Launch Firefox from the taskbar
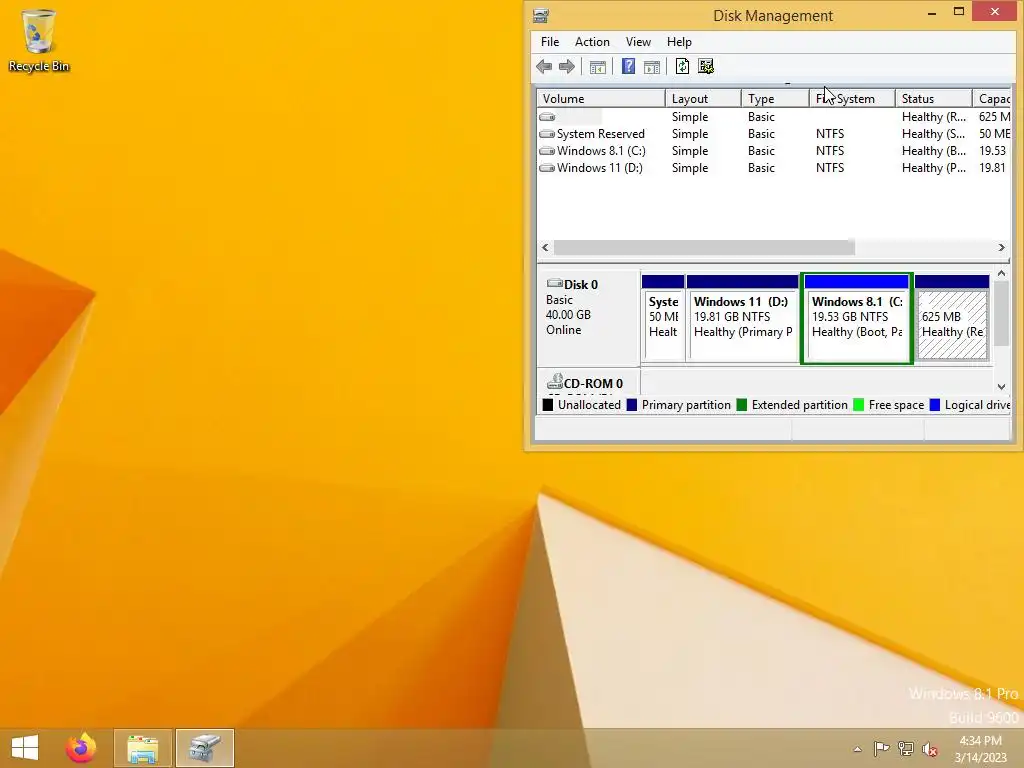Screen dimensions: 1024x768 (x=81, y=748)
